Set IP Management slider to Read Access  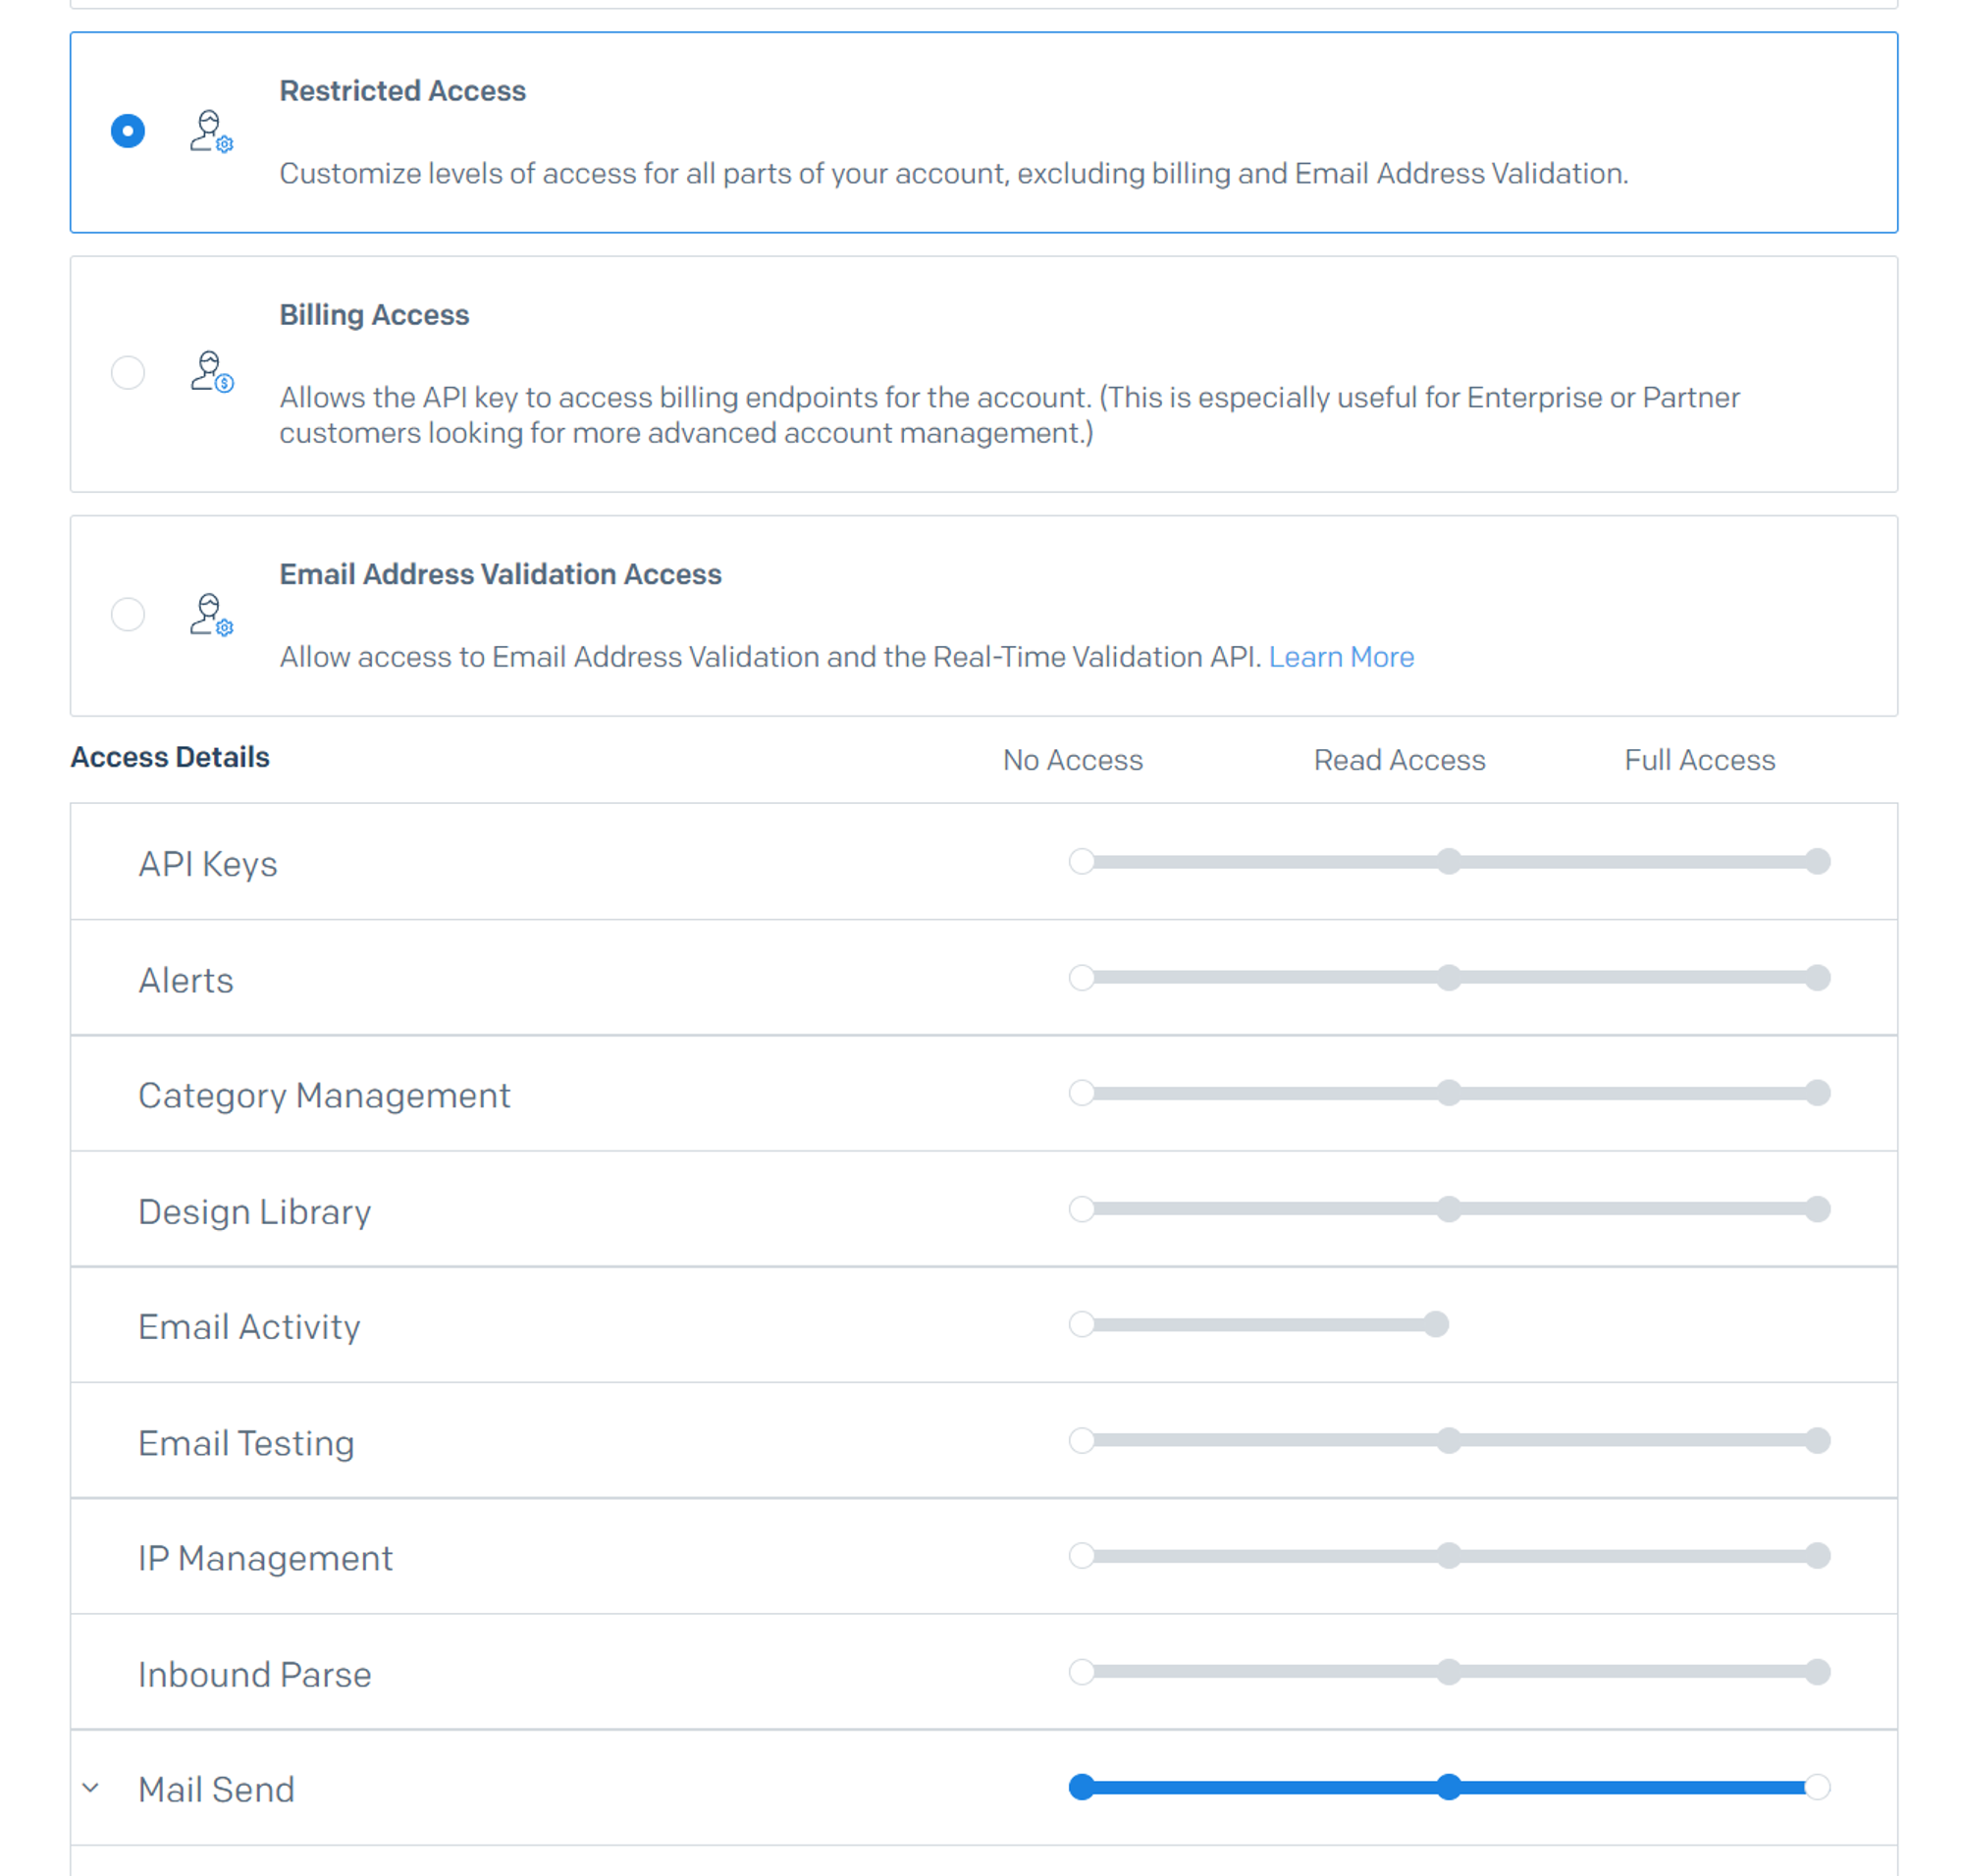(1448, 1556)
